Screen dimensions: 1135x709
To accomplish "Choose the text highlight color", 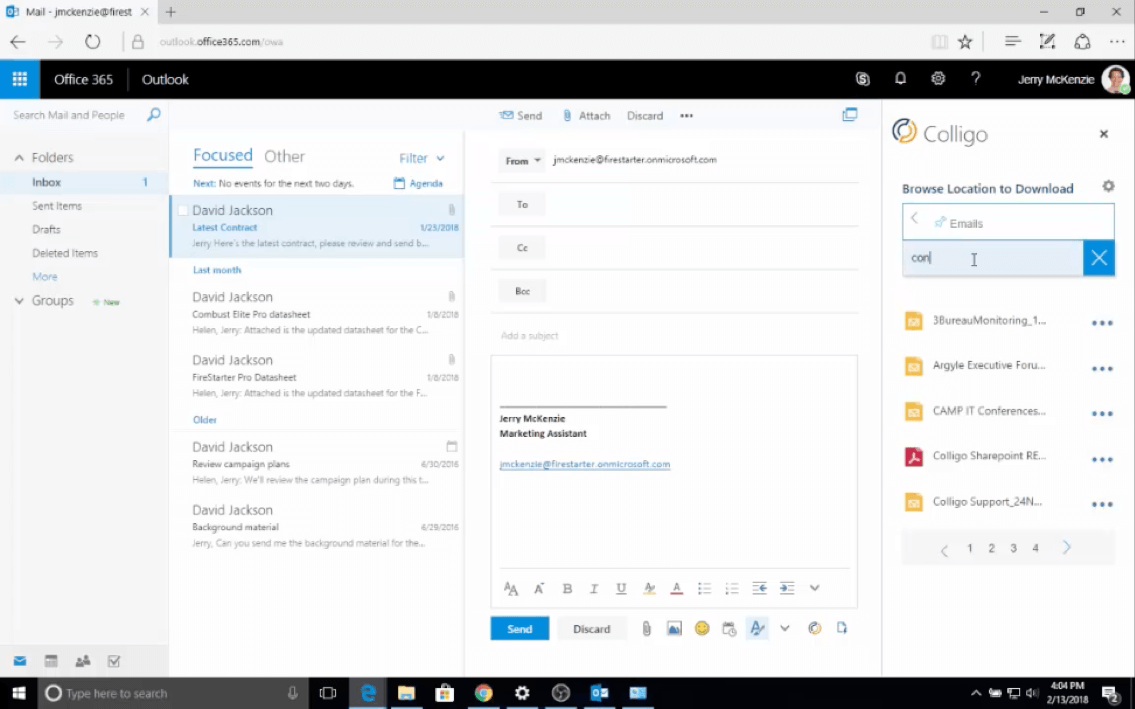I will (649, 588).
